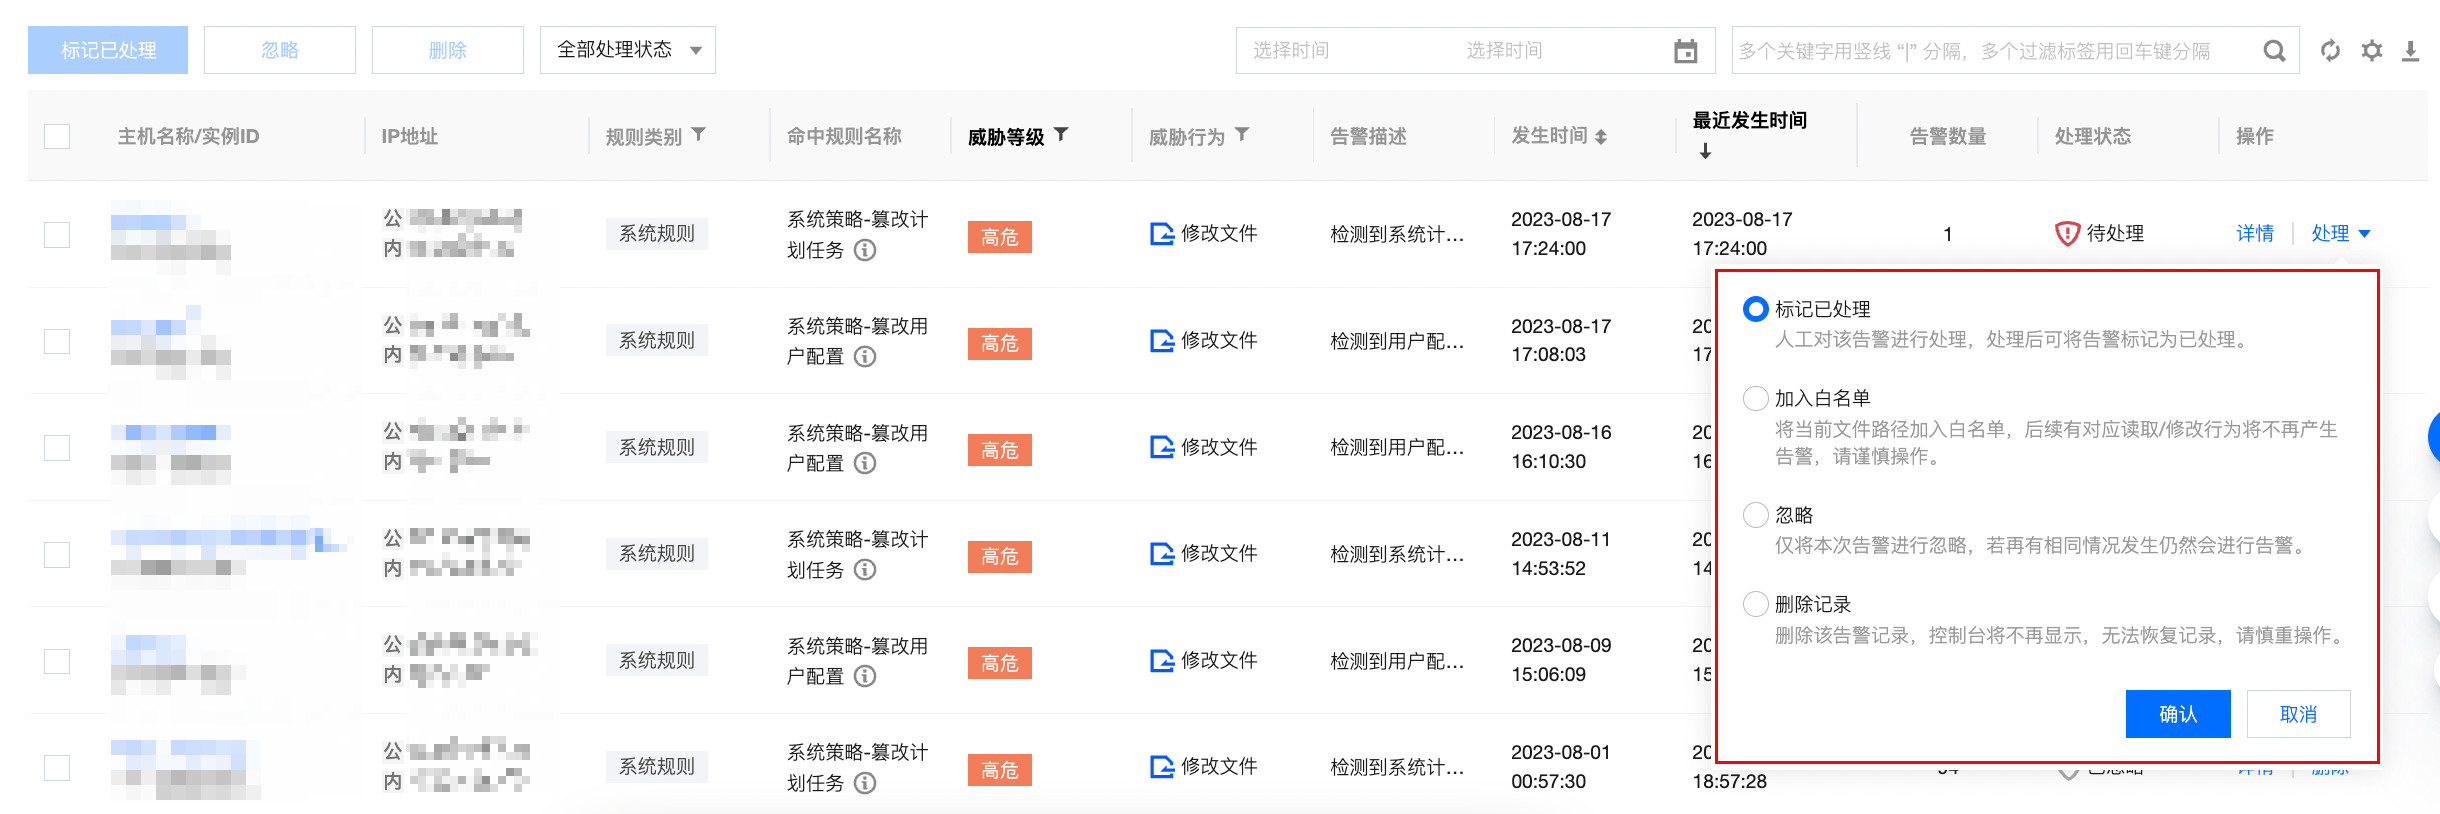The image size is (2440, 814).
Task: Toggle the select-all checkbox in the table header
Action: pos(57,136)
